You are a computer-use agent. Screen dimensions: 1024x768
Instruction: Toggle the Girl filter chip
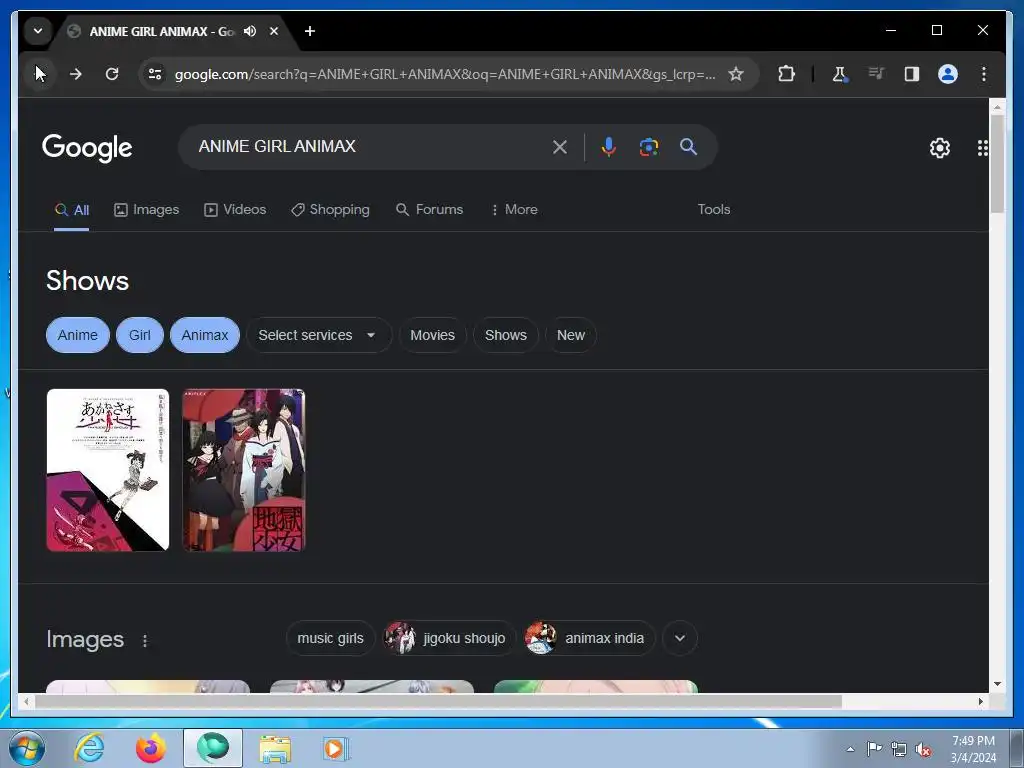pyautogui.click(x=140, y=335)
